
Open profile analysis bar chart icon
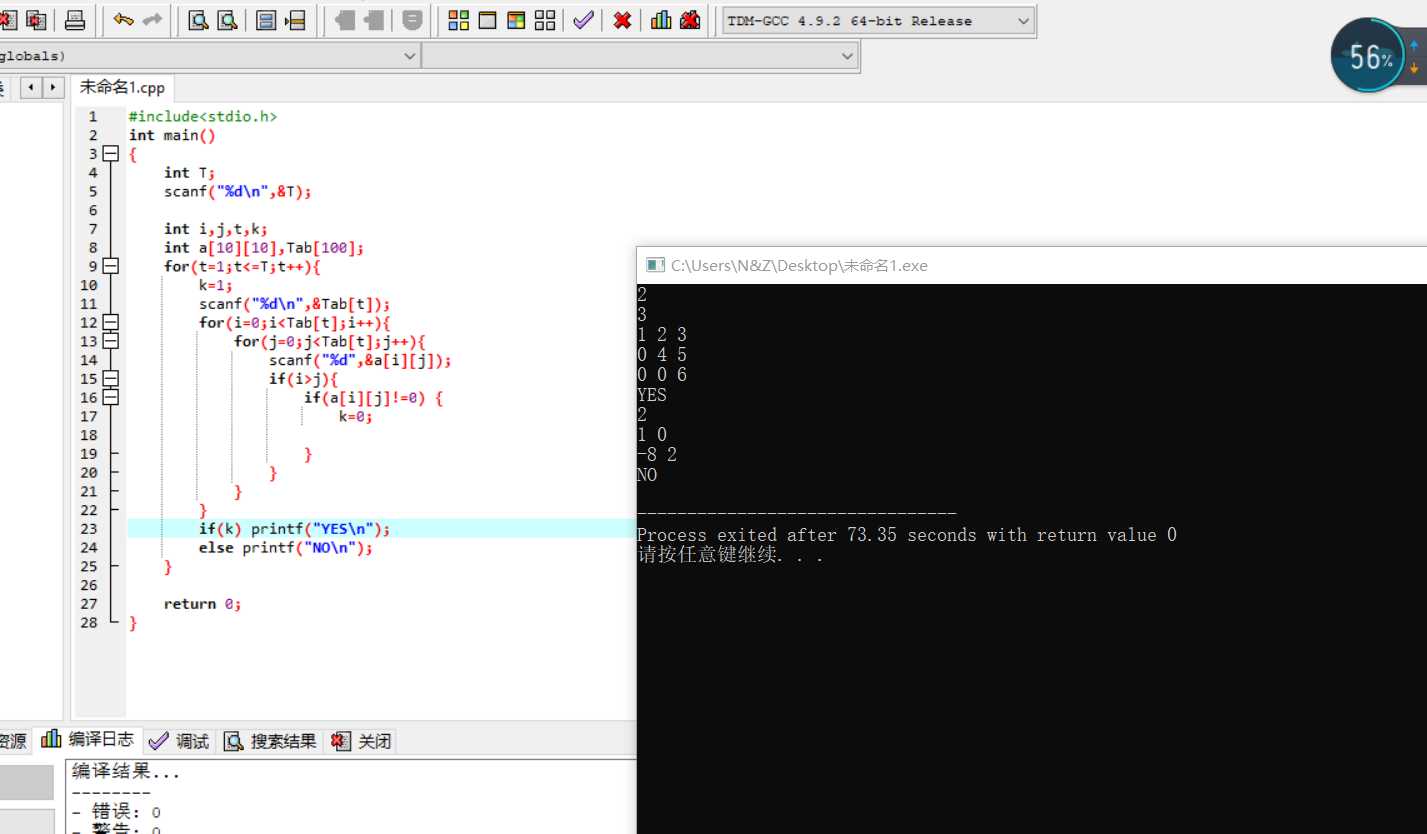pos(661,20)
